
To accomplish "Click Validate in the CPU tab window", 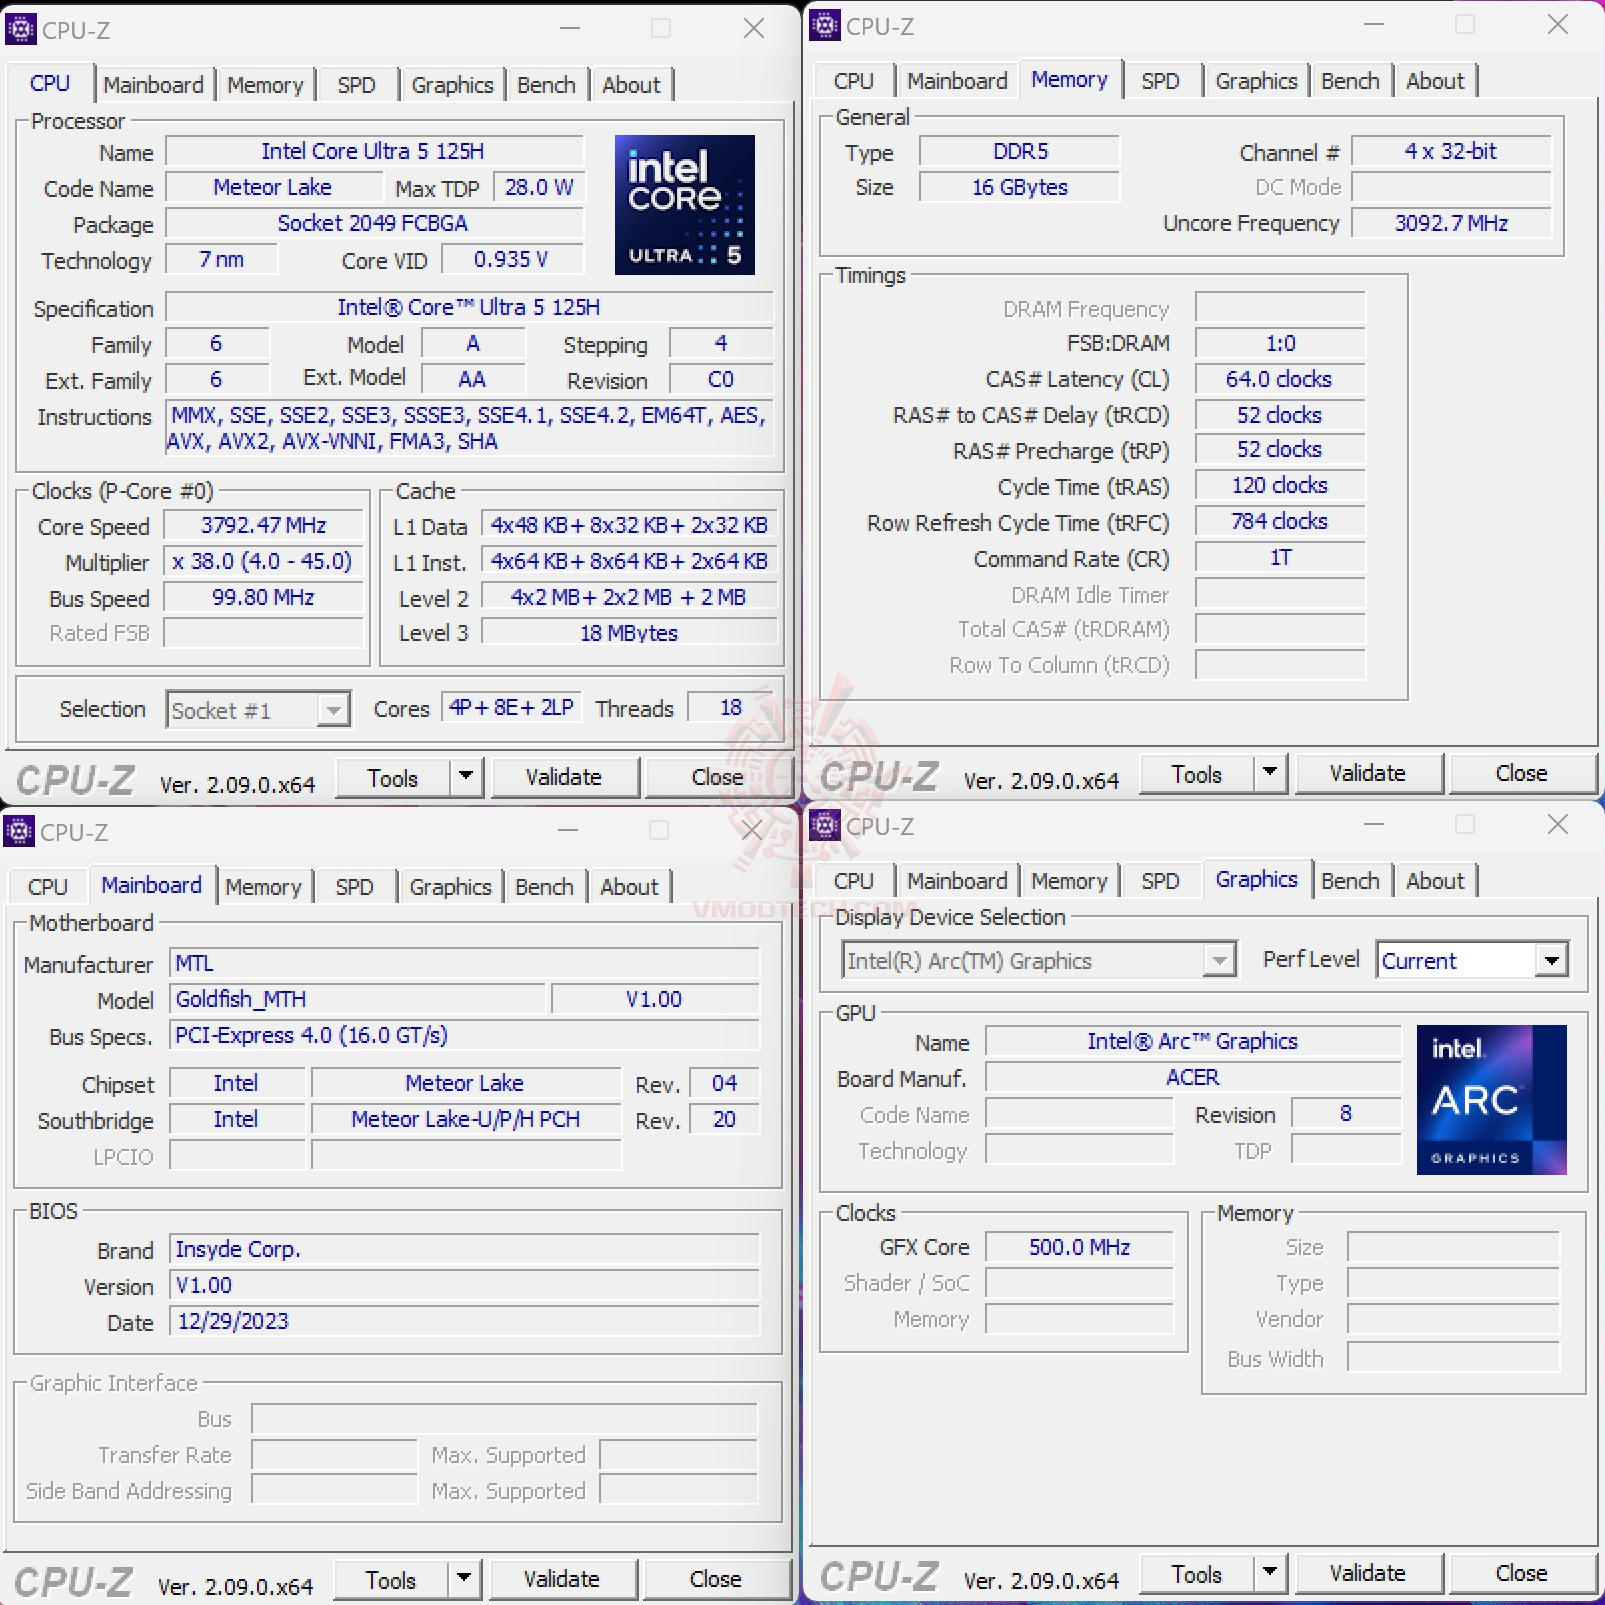I will pyautogui.click(x=563, y=777).
